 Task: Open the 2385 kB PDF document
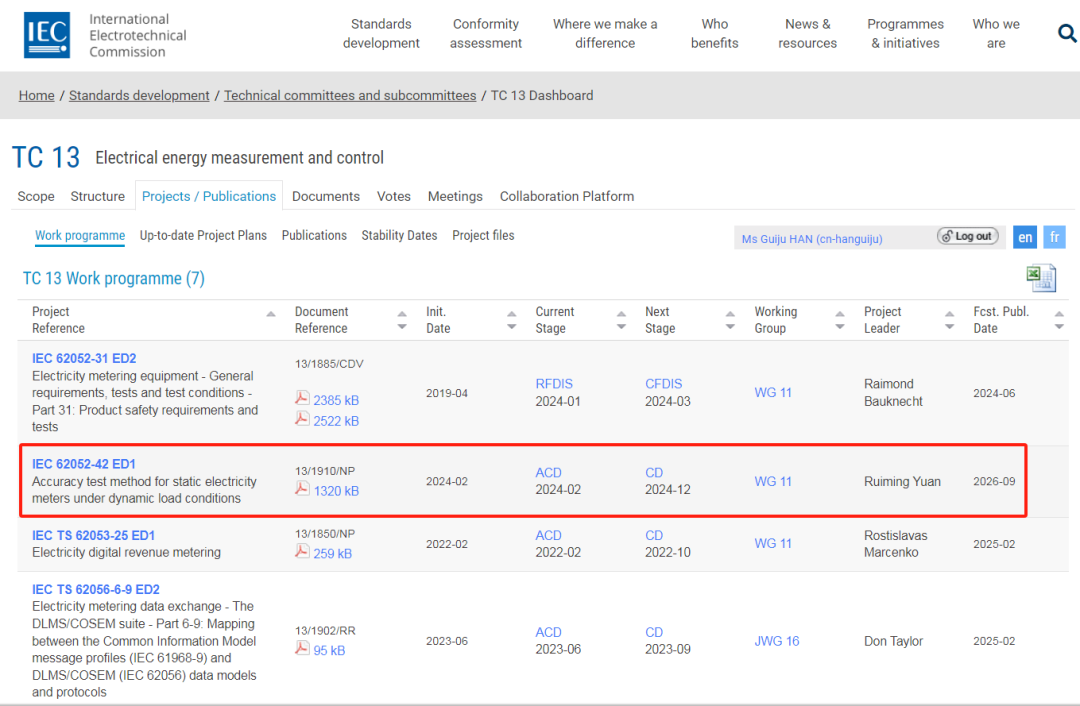click(x=335, y=400)
